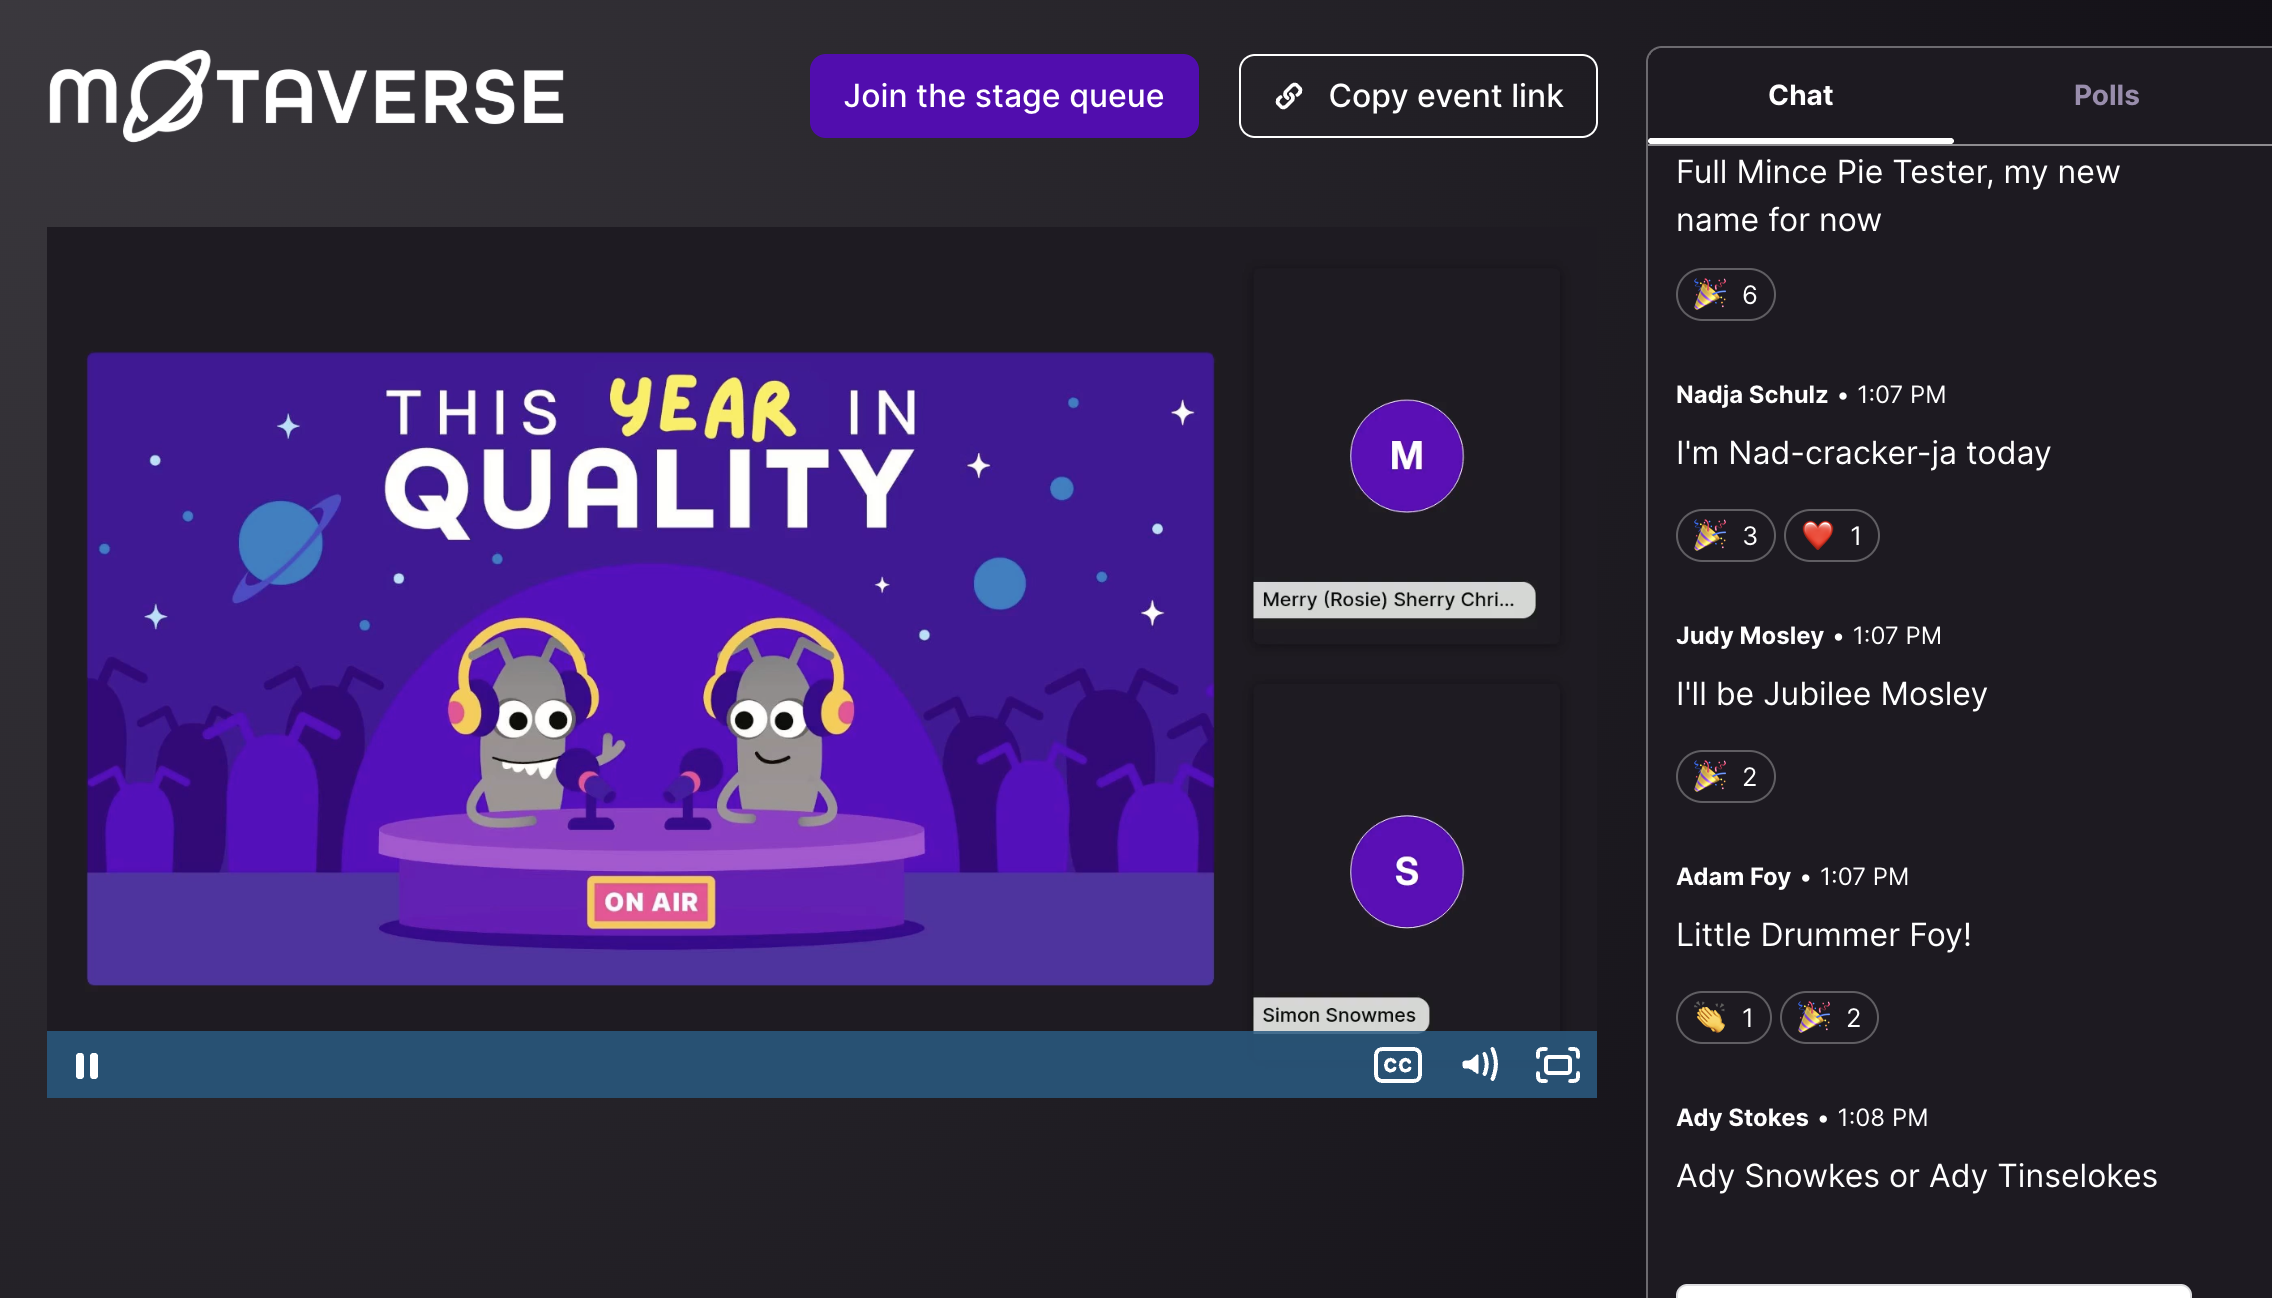Open the volume control to adjust level
Image resolution: width=2272 pixels, height=1298 pixels.
click(1478, 1065)
